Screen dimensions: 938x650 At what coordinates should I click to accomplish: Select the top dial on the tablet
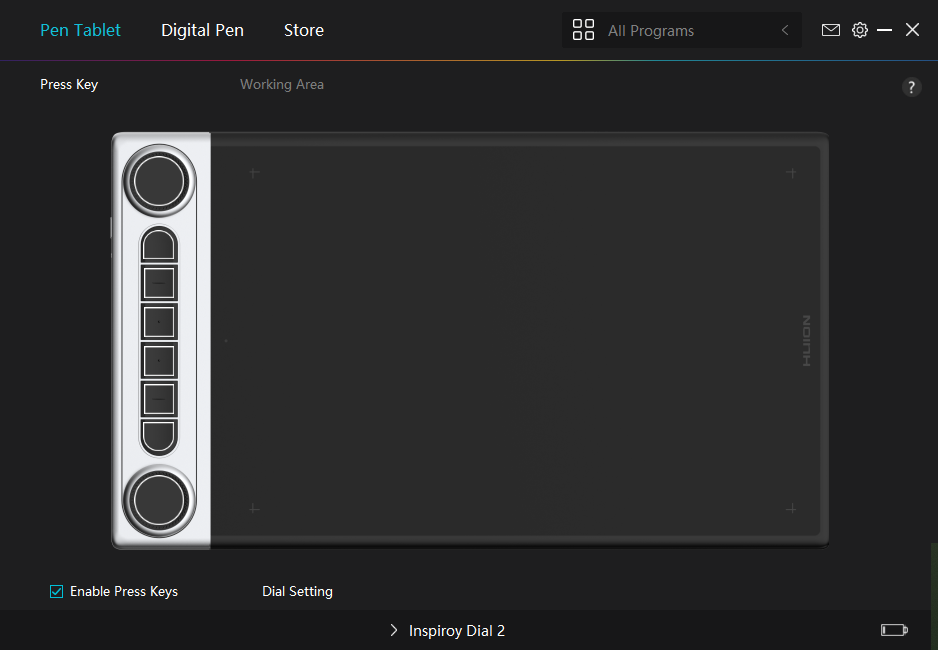pos(159,181)
